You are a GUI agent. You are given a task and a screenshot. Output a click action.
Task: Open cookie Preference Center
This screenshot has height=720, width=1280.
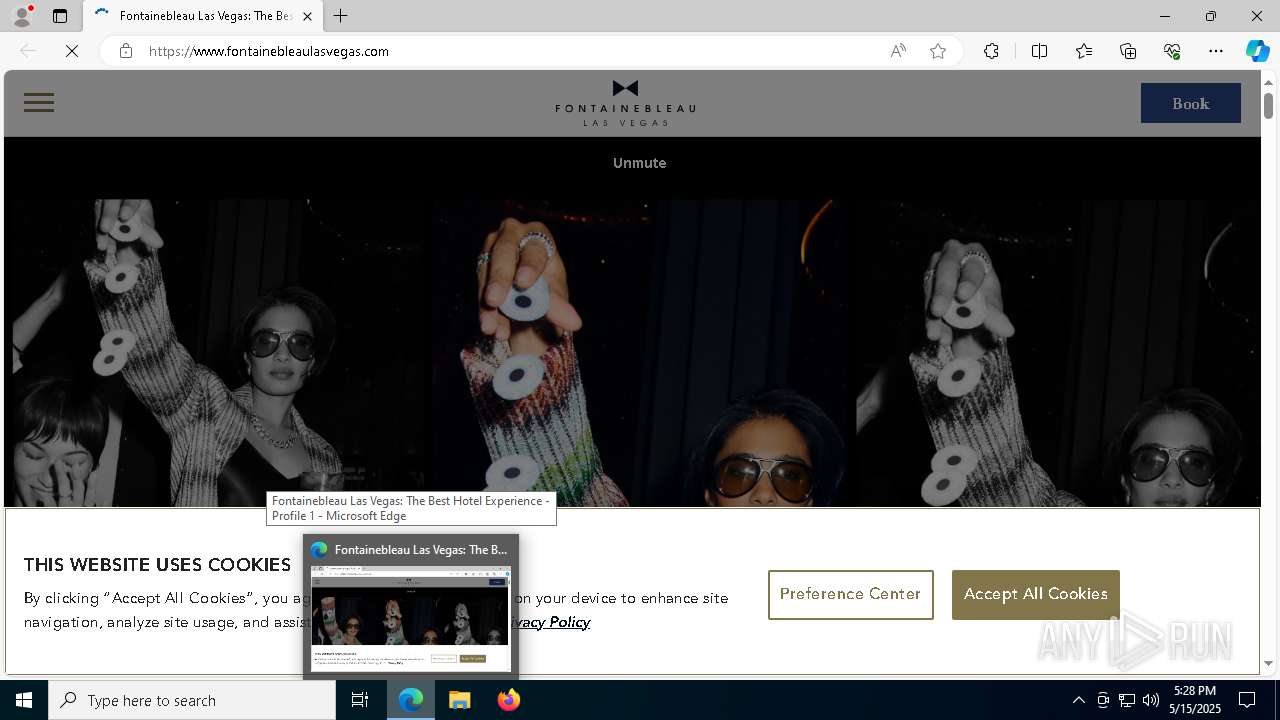[x=851, y=595]
